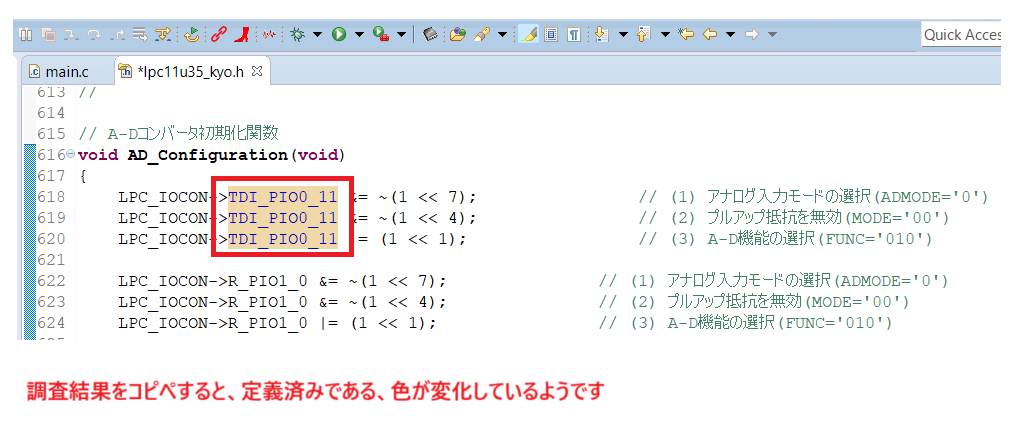This screenshot has height=425, width=1020.
Task: Toggle Show Whitespace Characters pilcrow
Action: tap(574, 34)
